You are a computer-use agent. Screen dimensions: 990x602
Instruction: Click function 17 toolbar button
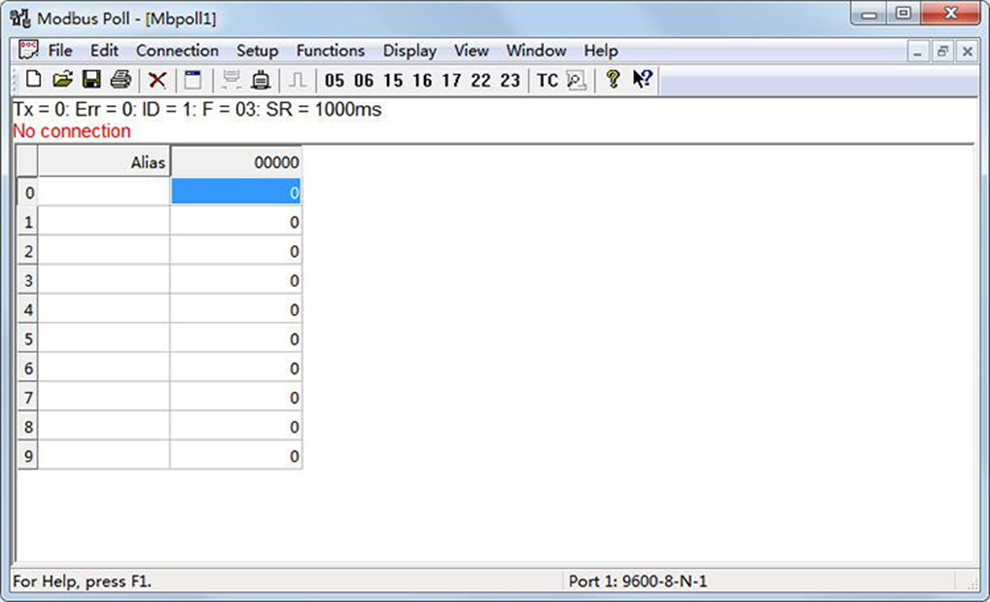pos(451,80)
